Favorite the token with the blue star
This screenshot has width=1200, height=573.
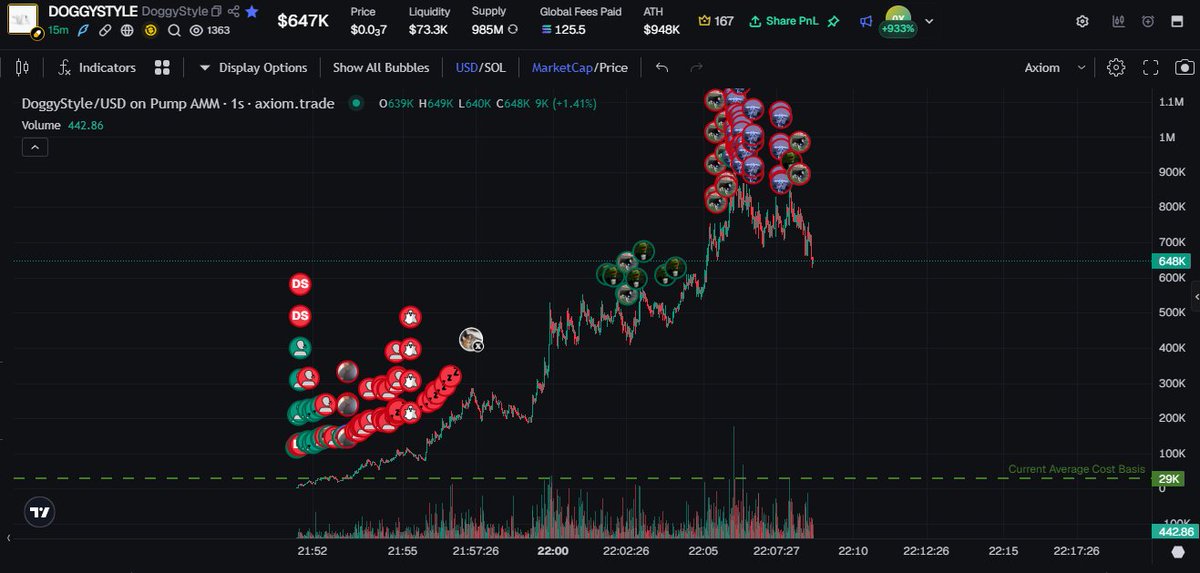click(252, 12)
